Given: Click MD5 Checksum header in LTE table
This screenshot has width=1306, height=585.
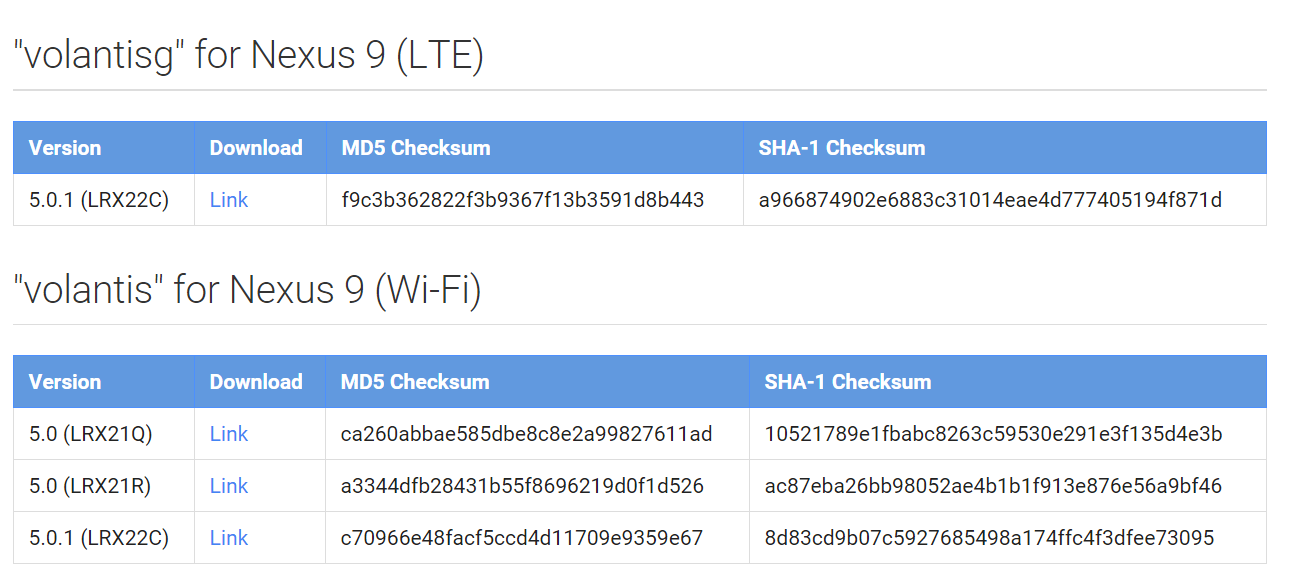Looking at the screenshot, I should (x=416, y=148).
